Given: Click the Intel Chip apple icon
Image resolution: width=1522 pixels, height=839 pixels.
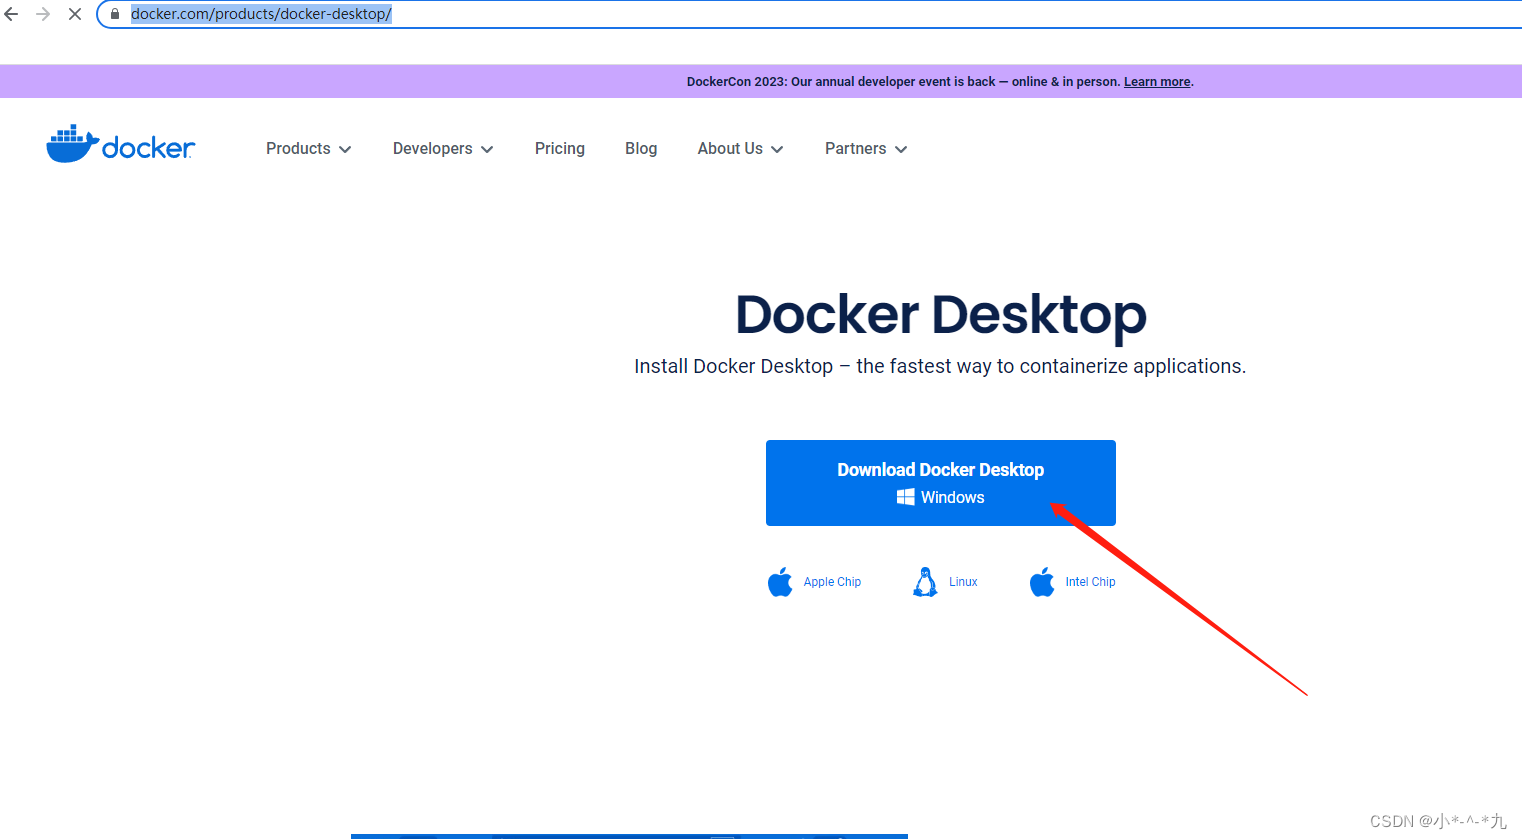Looking at the screenshot, I should 1042,582.
